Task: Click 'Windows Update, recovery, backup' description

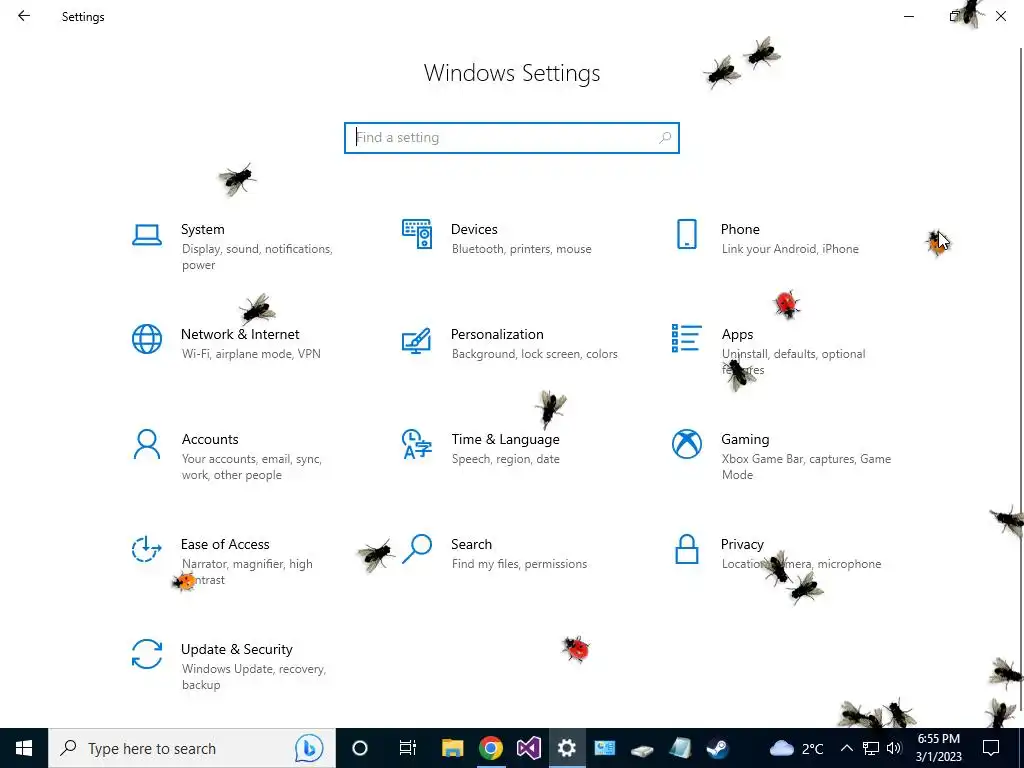Action: 253,677
